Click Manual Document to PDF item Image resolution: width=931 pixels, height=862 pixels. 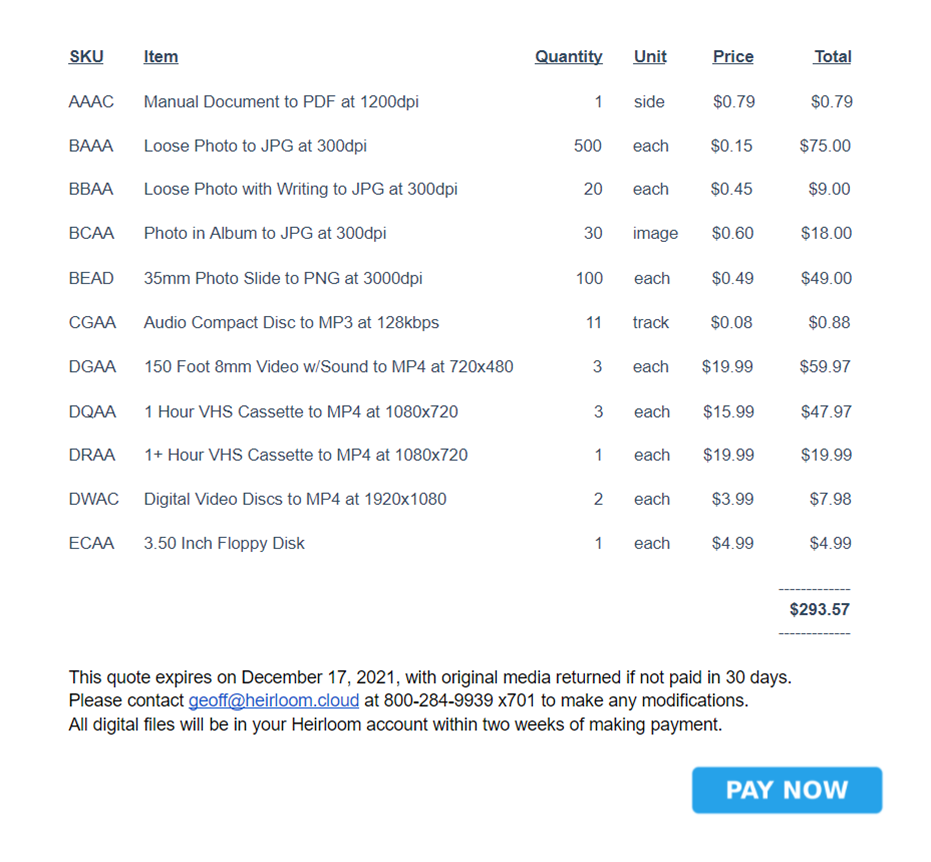click(x=281, y=102)
